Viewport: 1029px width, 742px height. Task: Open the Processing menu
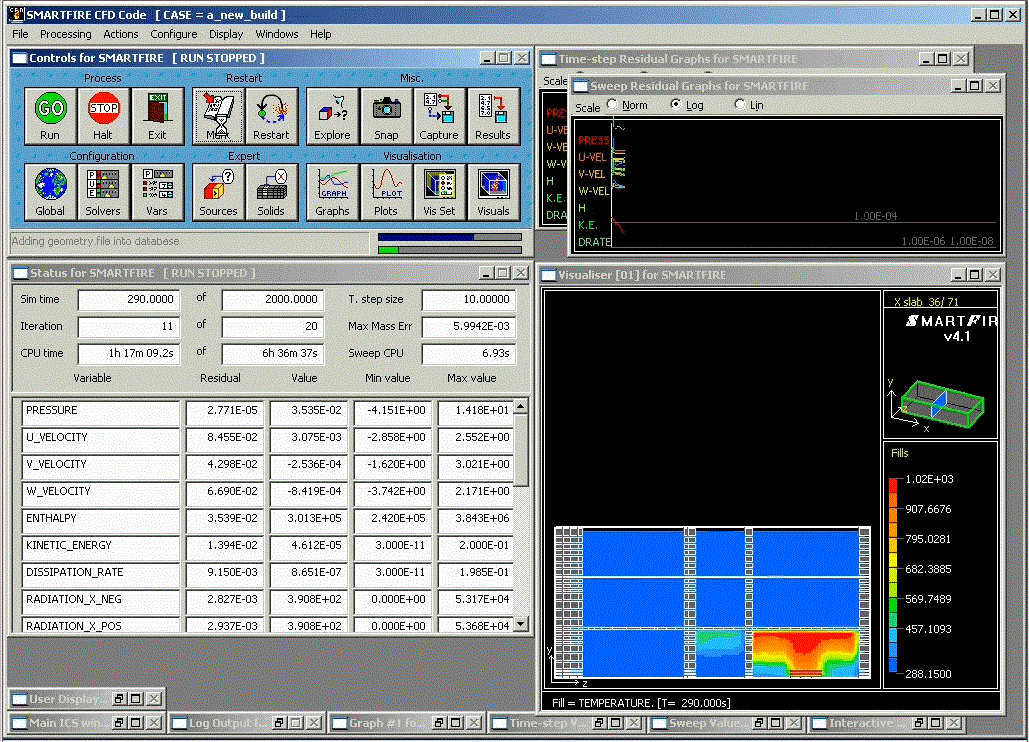coord(66,34)
